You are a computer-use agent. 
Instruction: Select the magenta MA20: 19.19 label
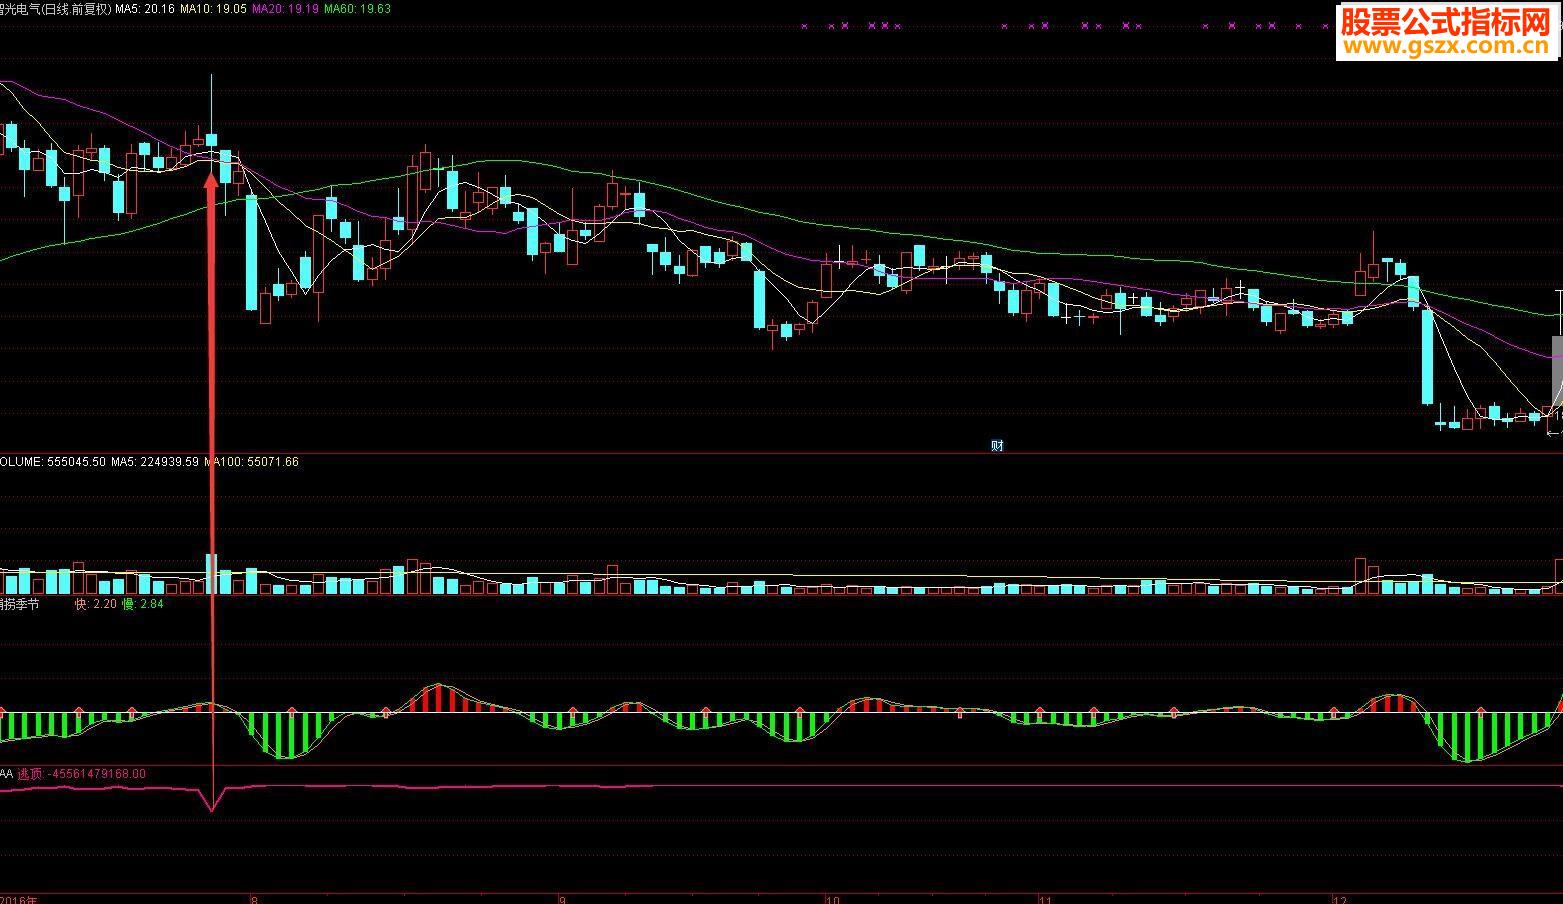pos(285,9)
